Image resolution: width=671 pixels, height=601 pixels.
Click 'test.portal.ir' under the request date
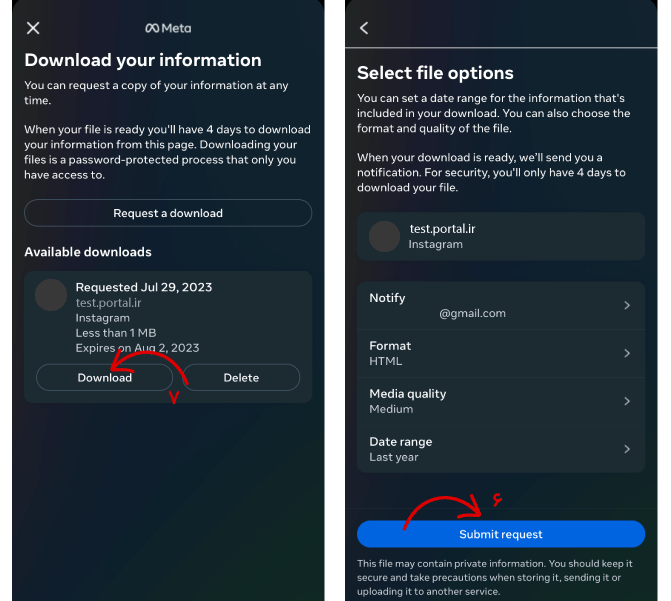tap(108, 303)
